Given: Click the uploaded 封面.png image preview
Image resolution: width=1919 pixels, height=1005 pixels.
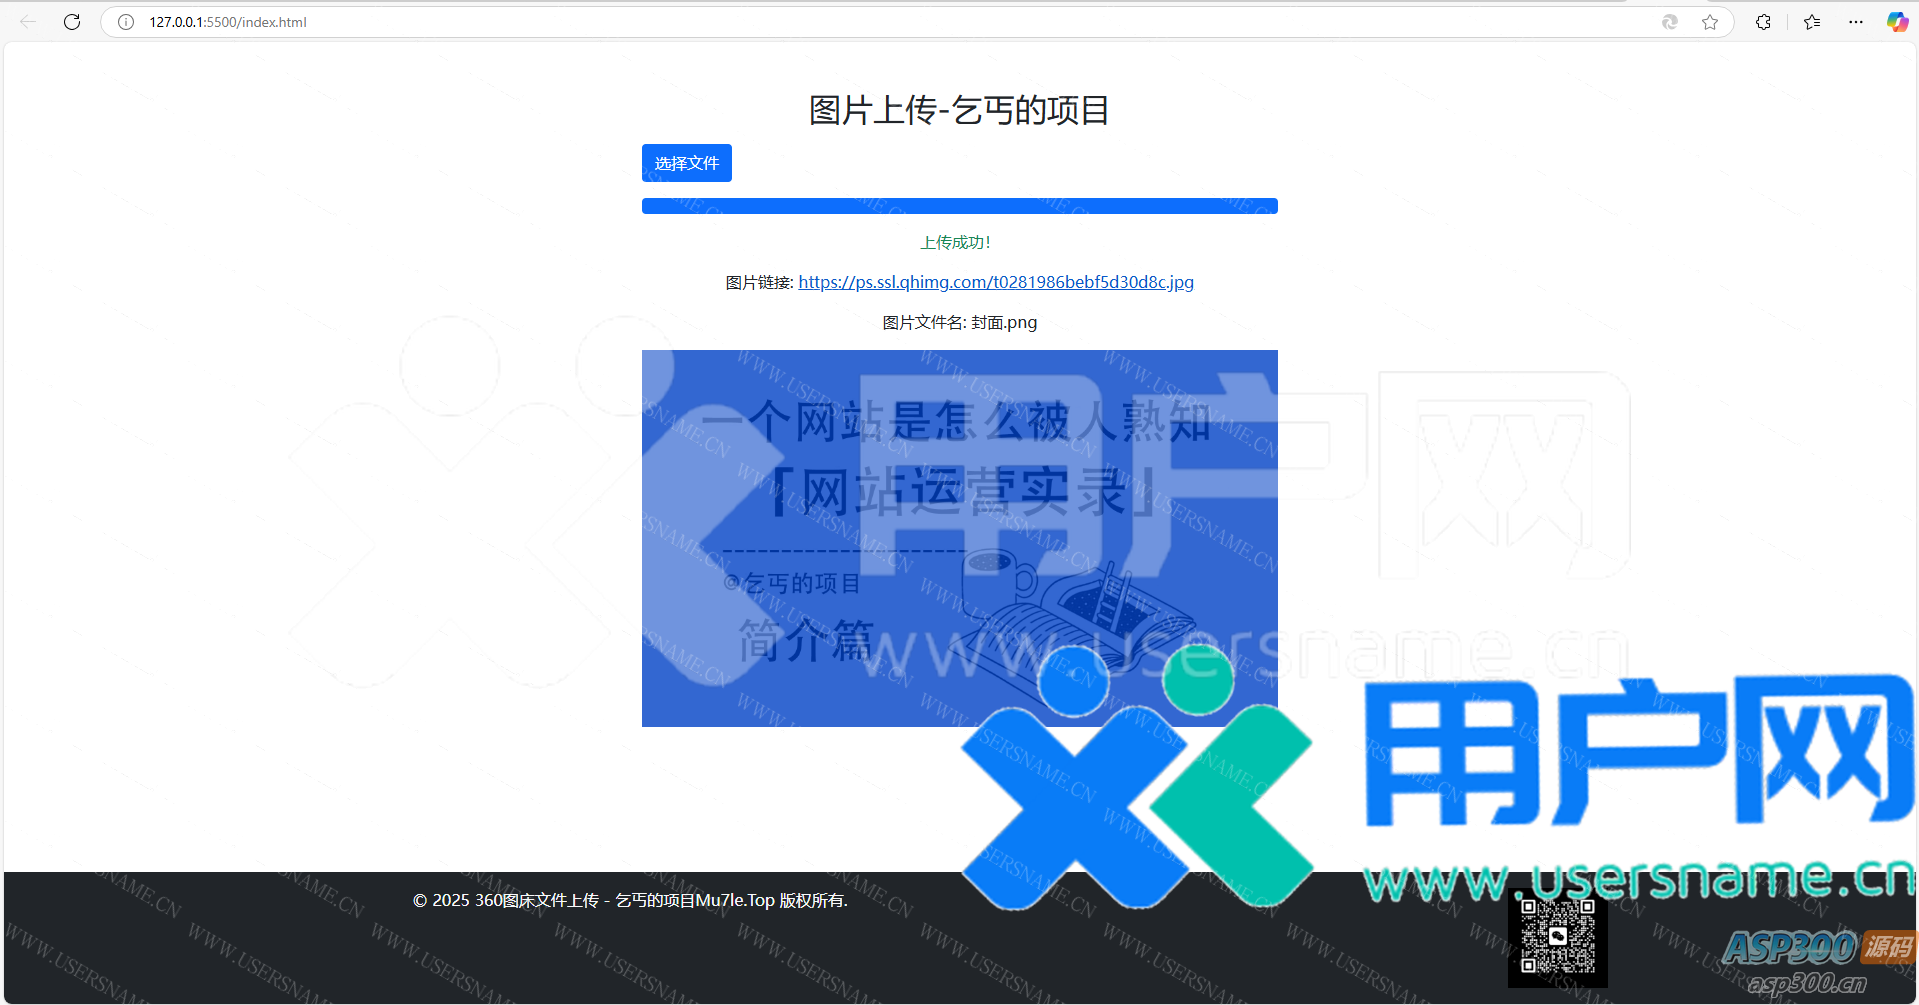Looking at the screenshot, I should pos(959,537).
